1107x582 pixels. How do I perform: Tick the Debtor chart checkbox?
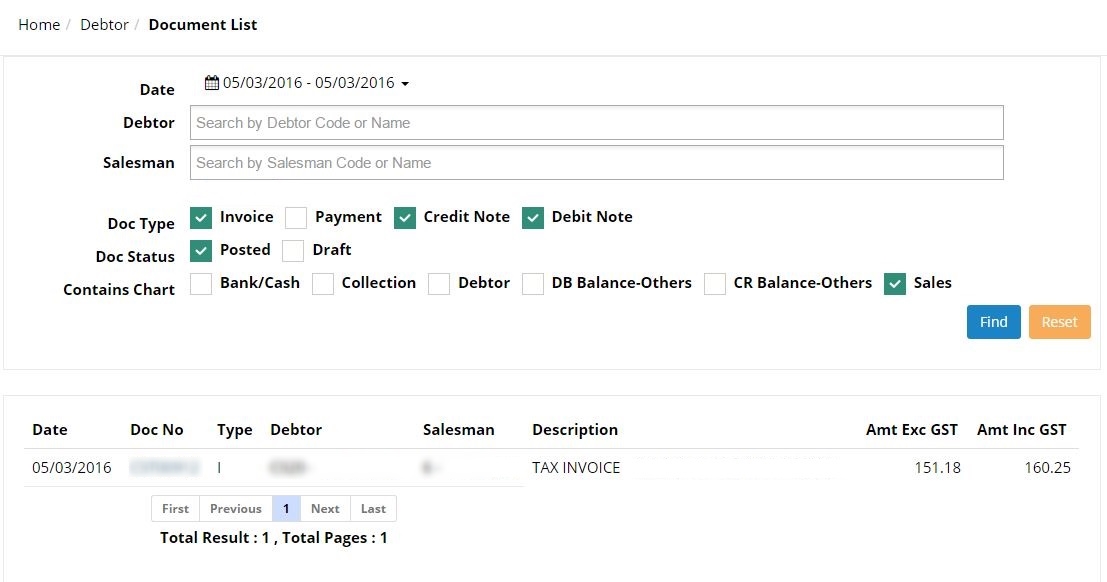(x=439, y=283)
